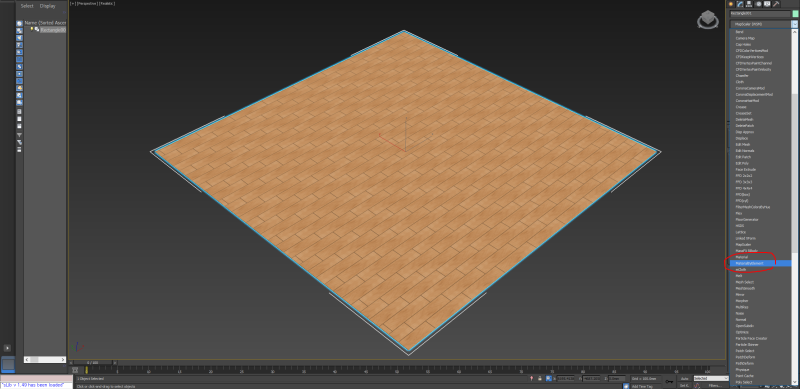Screen dimensions: 800x389
Task: Open the Create command panel tab
Action: [731, 4]
